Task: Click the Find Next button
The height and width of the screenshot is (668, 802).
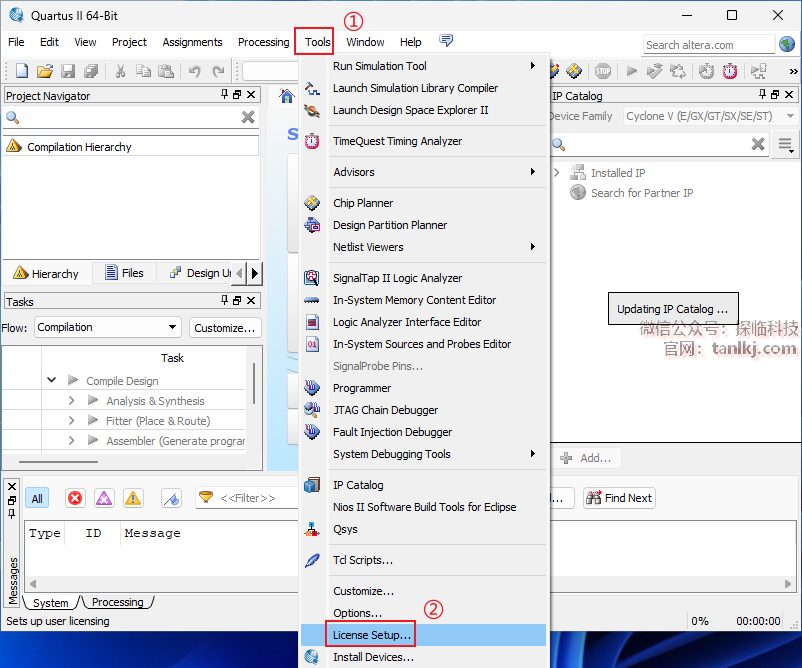Action: [x=619, y=498]
